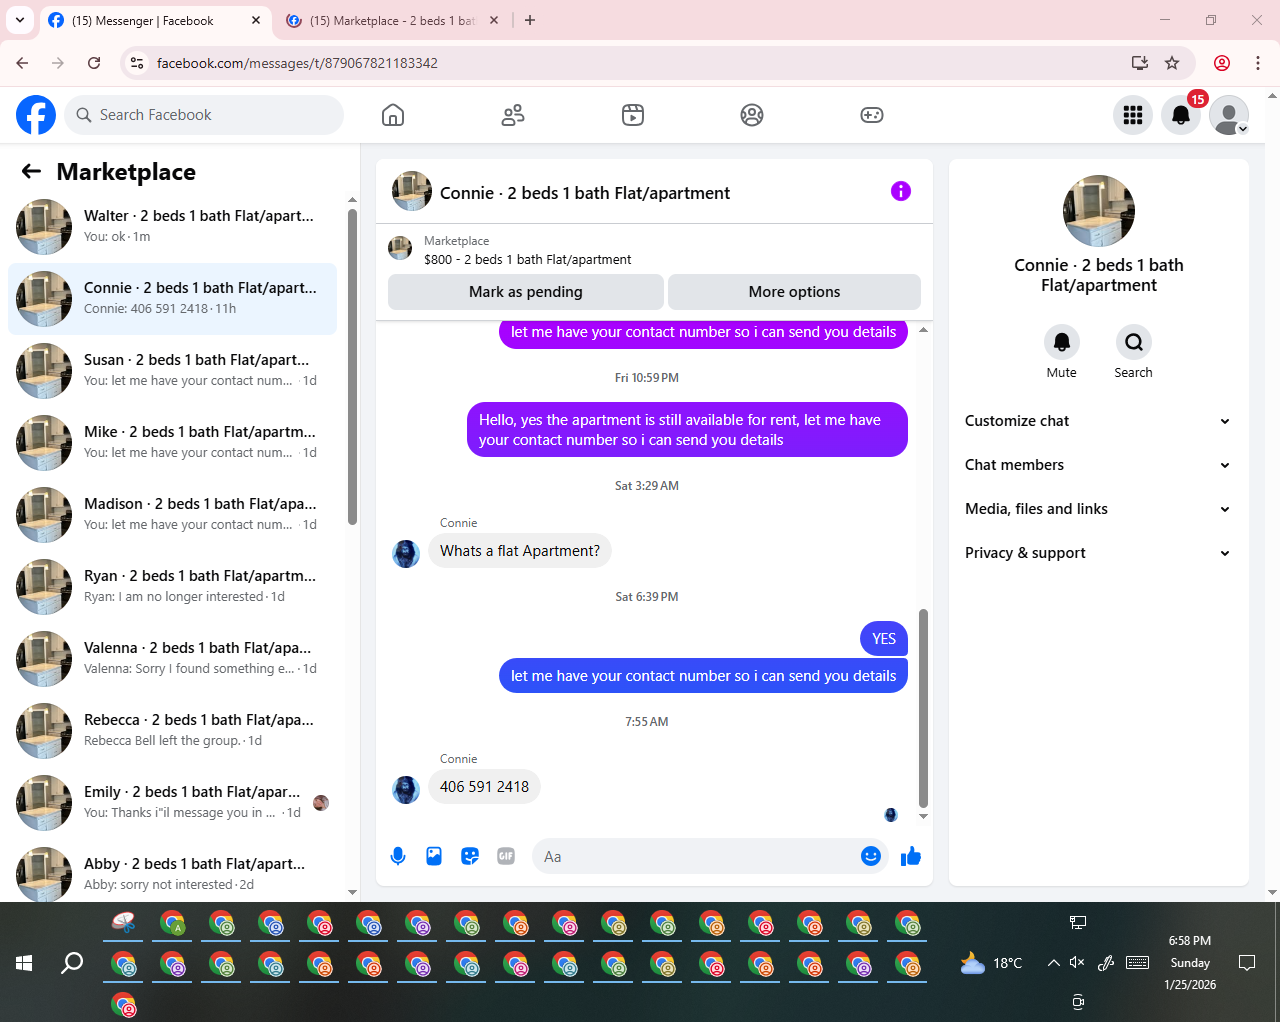1280x1022 pixels.
Task: Send a thumbs-up like
Action: click(911, 856)
